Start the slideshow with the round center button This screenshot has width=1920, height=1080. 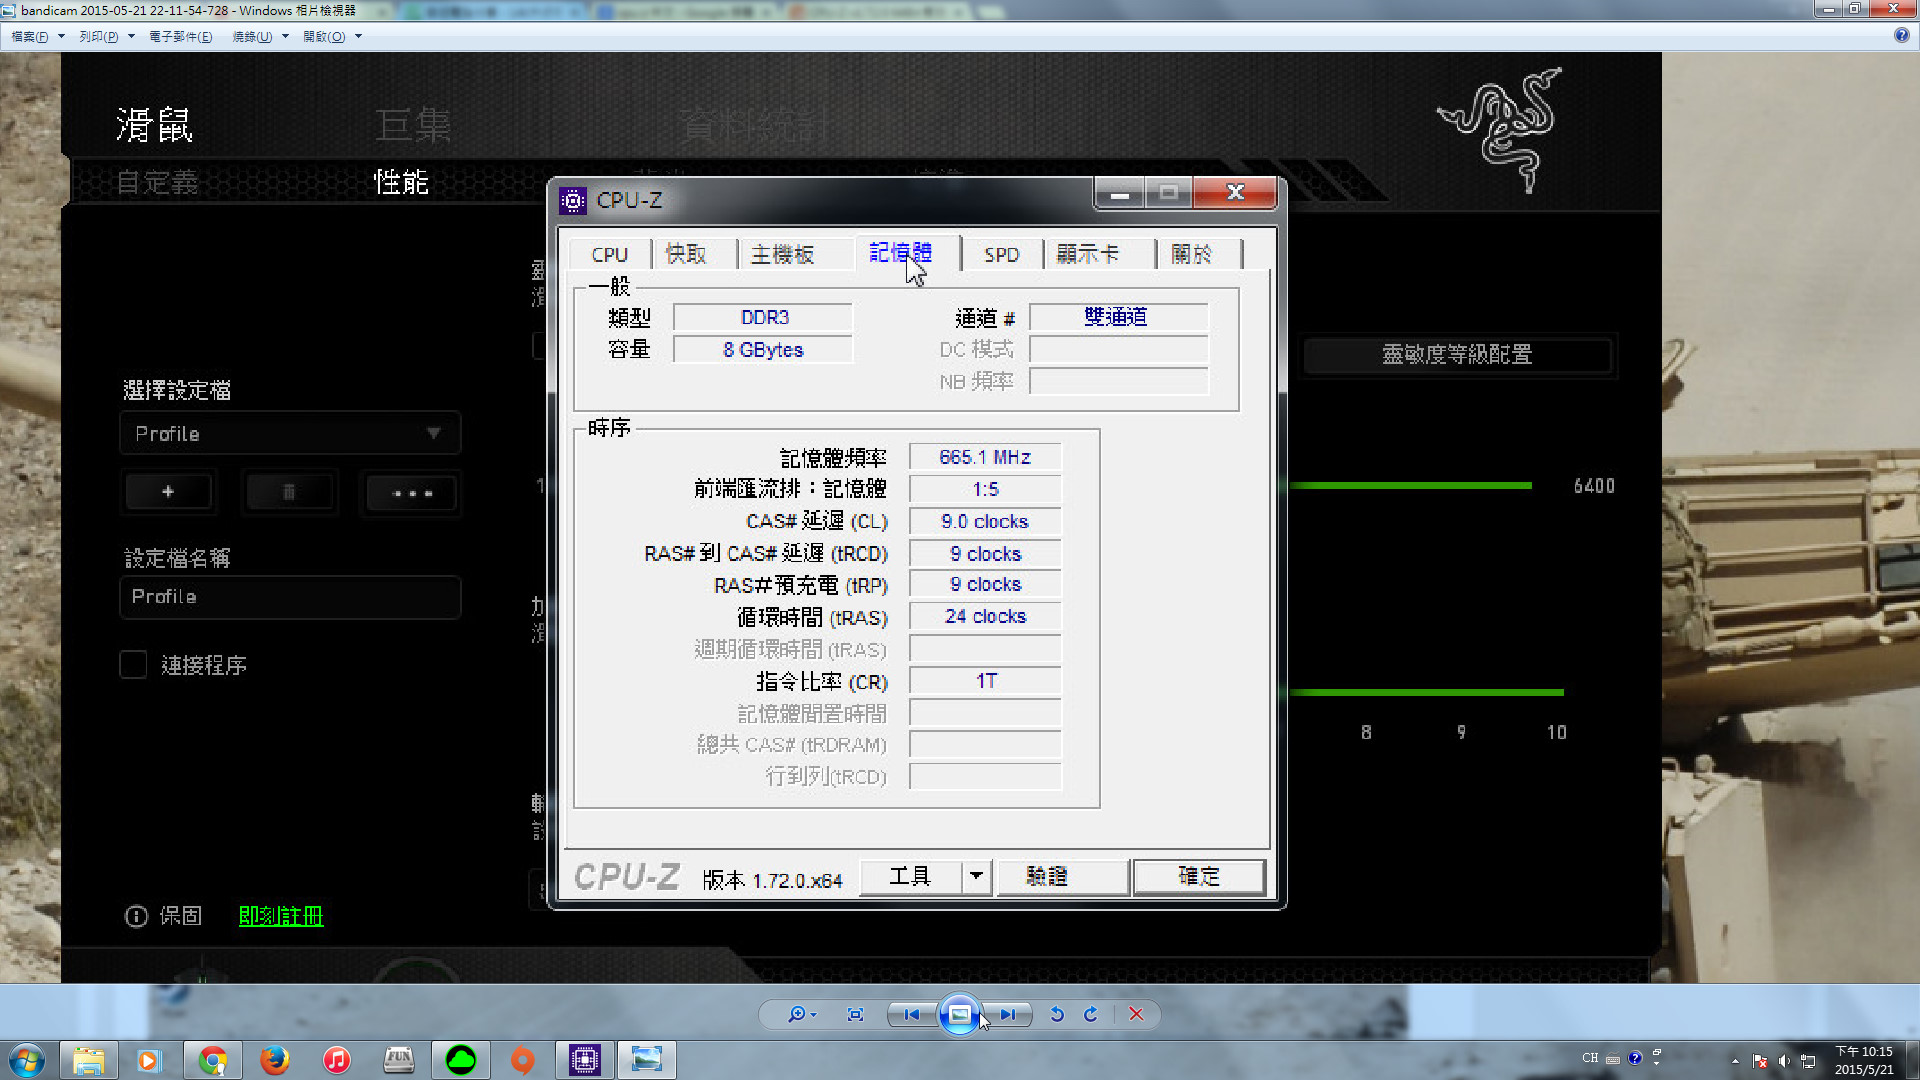[x=958, y=1014]
